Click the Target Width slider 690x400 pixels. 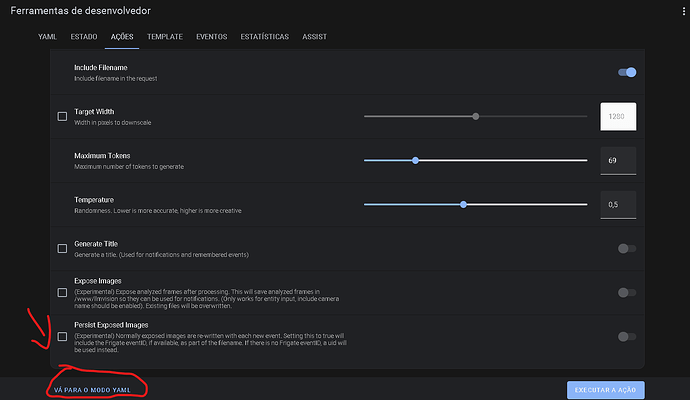475,116
